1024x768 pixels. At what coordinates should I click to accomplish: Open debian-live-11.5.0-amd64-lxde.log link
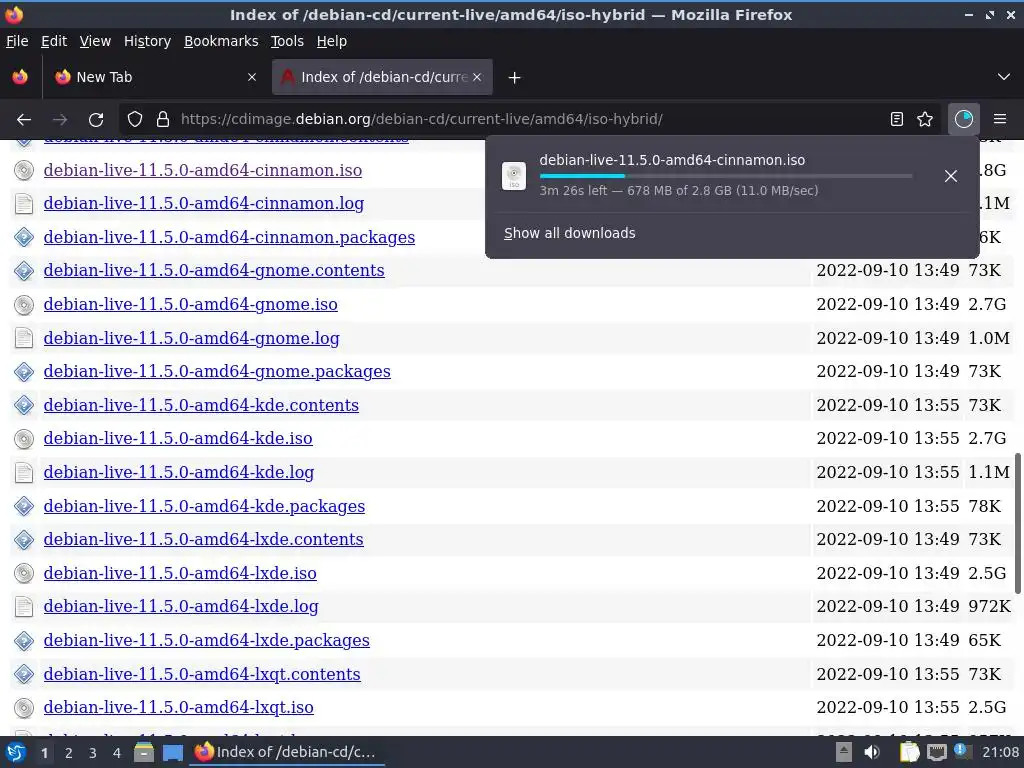pos(181,607)
